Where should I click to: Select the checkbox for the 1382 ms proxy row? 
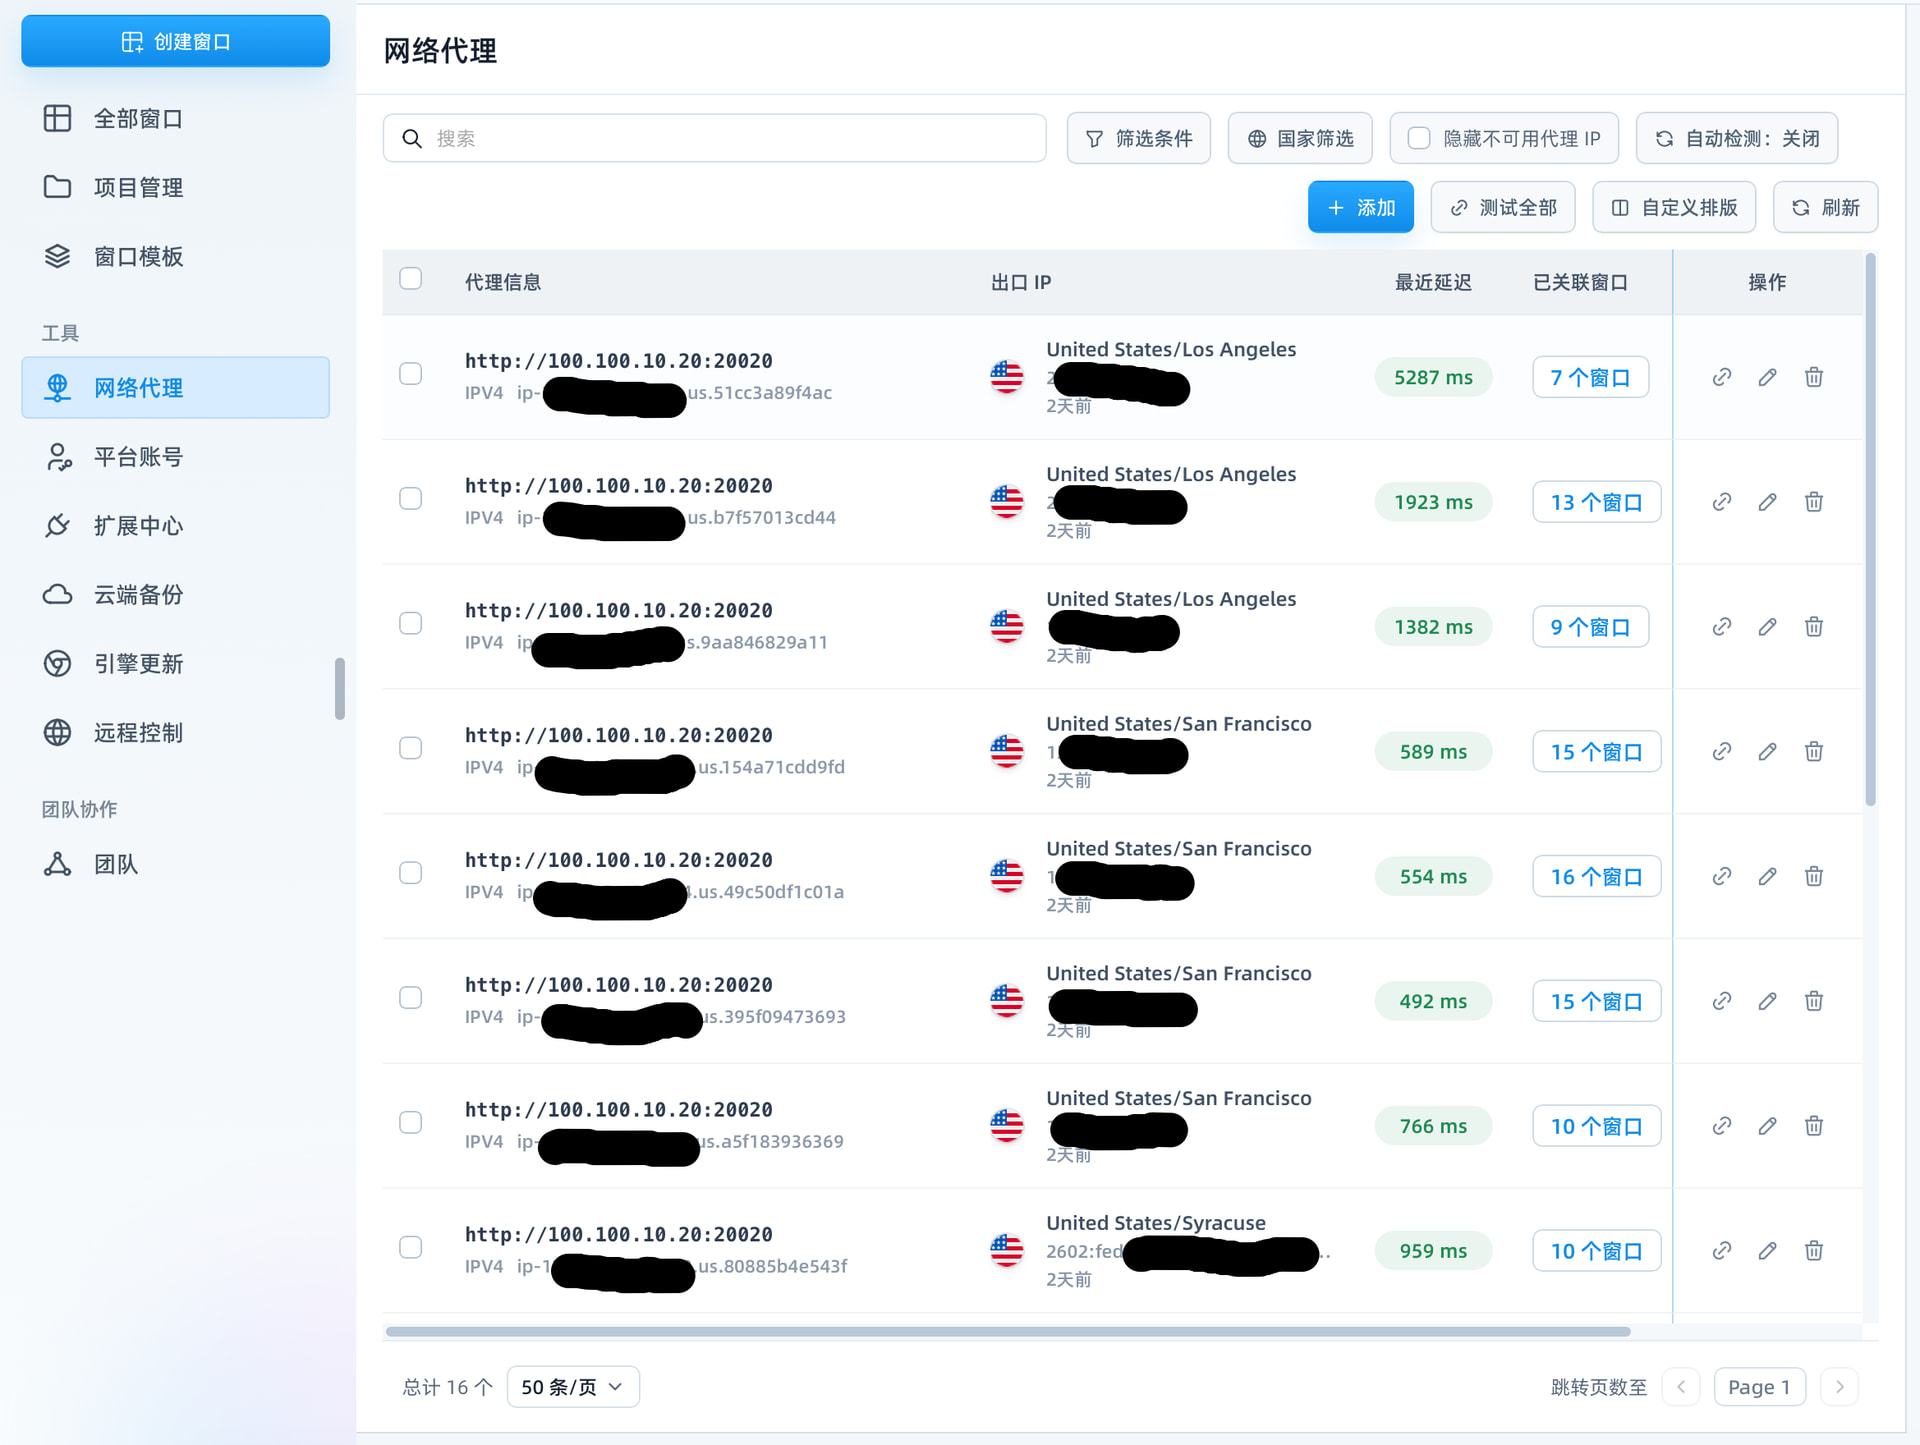point(410,624)
